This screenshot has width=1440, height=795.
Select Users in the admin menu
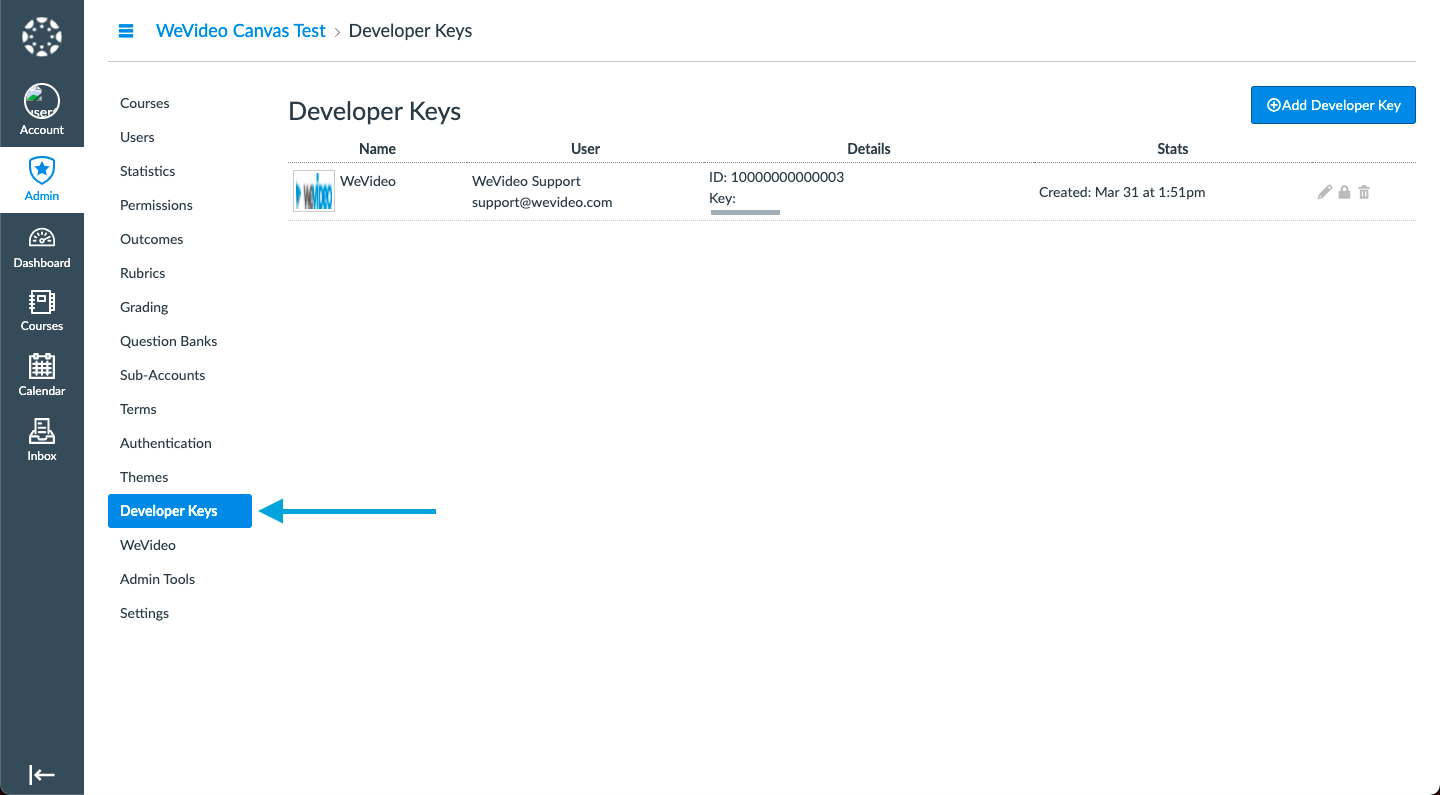(137, 137)
